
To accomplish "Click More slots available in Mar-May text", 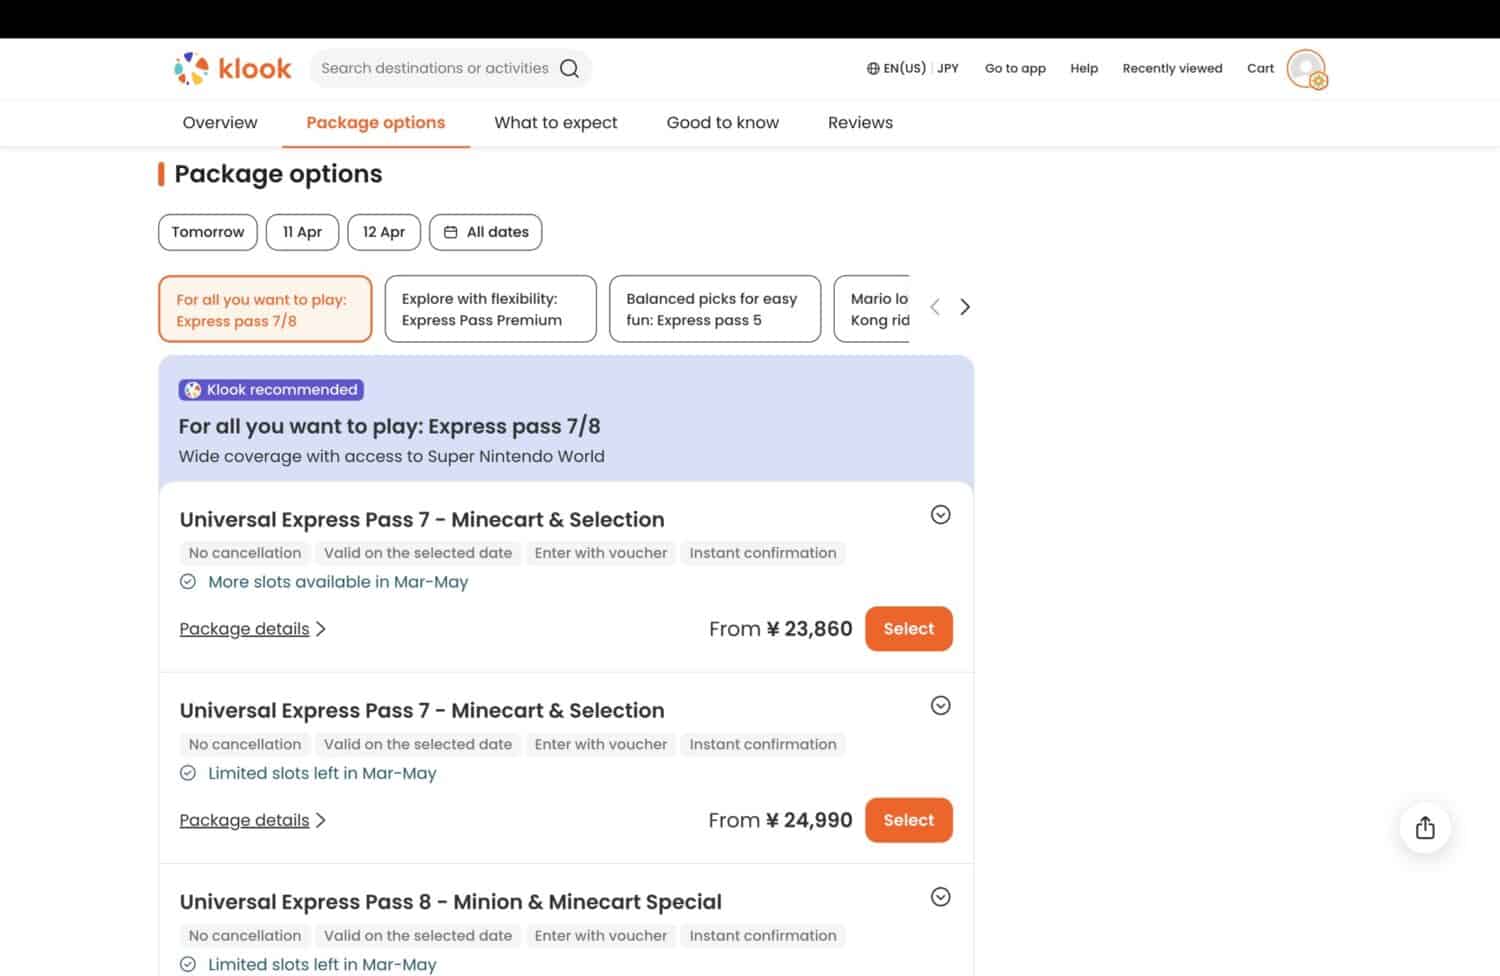I will 338,582.
